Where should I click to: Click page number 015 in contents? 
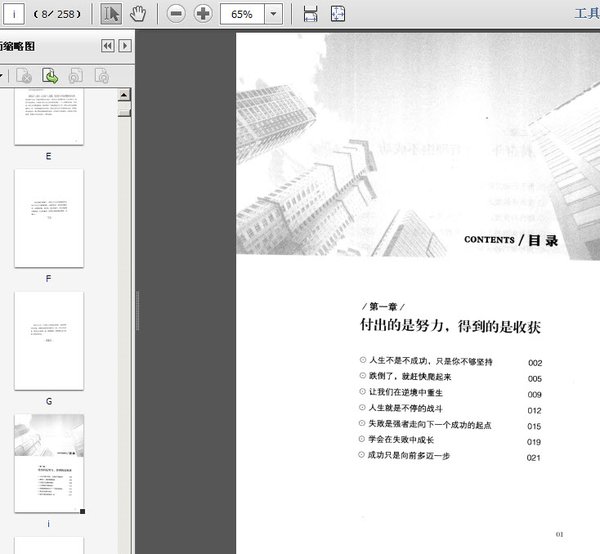(x=534, y=426)
